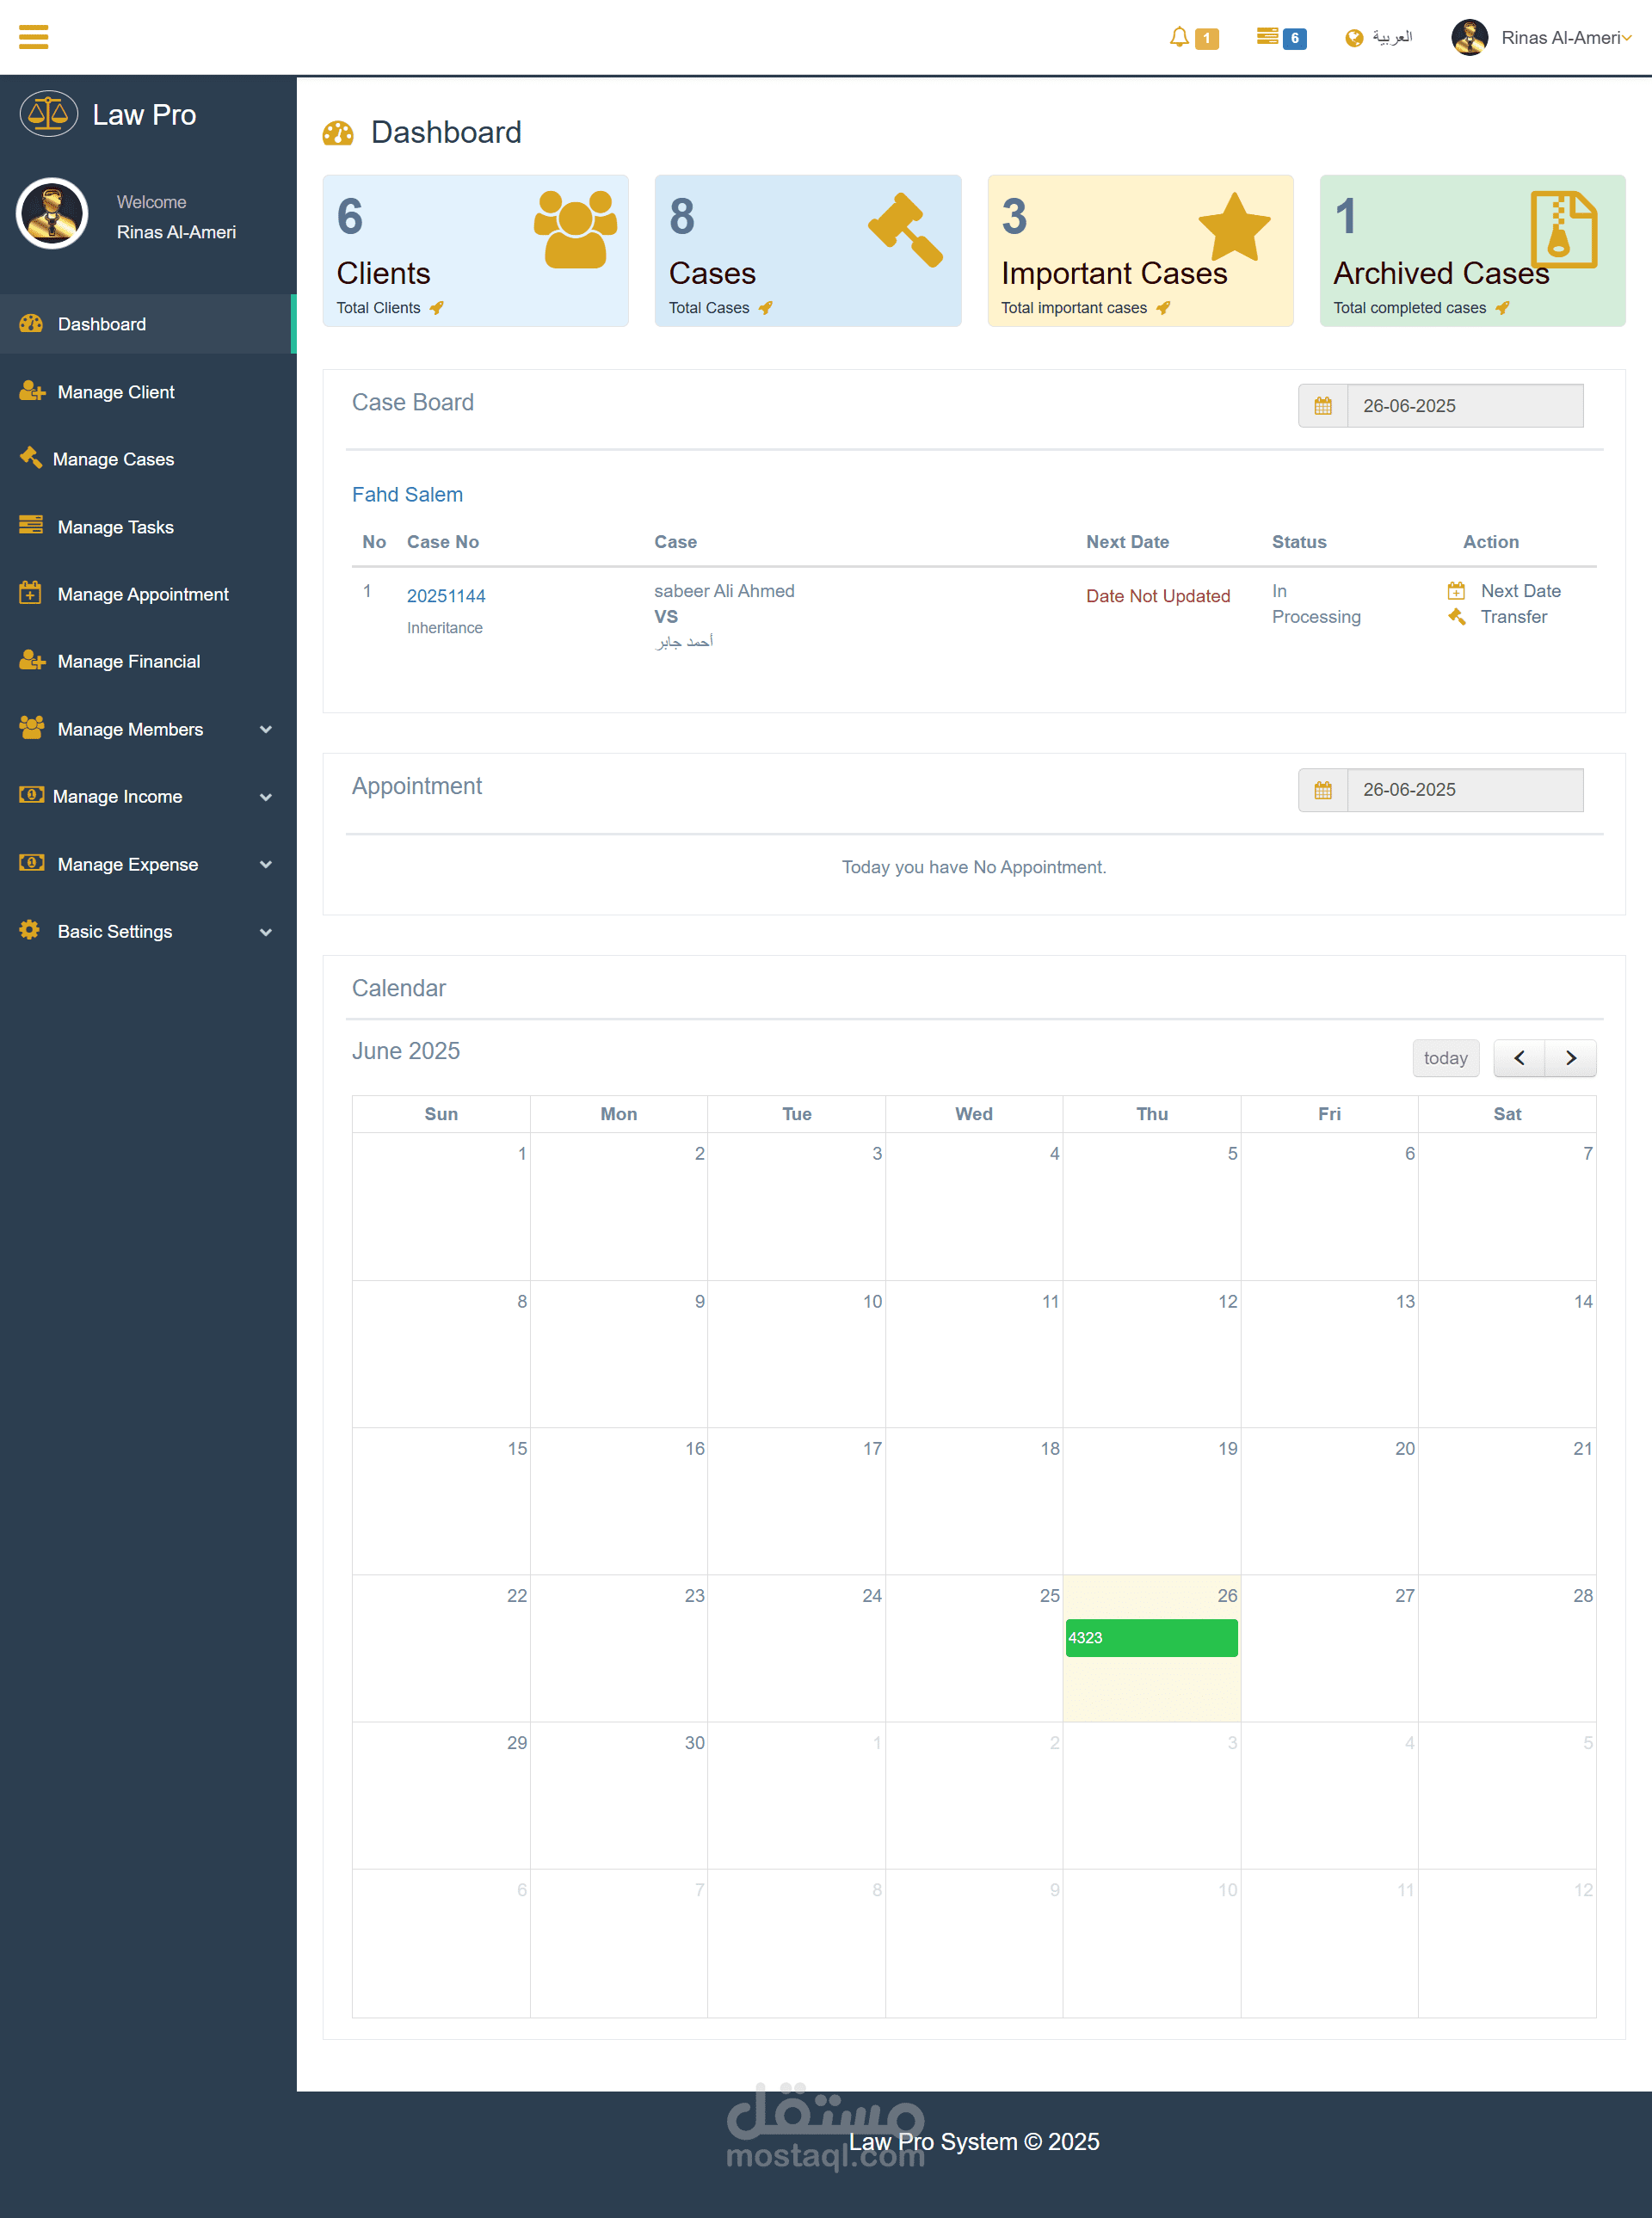The width and height of the screenshot is (1652, 2218).
Task: Expand the Manage Income chevron
Action: click(x=265, y=797)
